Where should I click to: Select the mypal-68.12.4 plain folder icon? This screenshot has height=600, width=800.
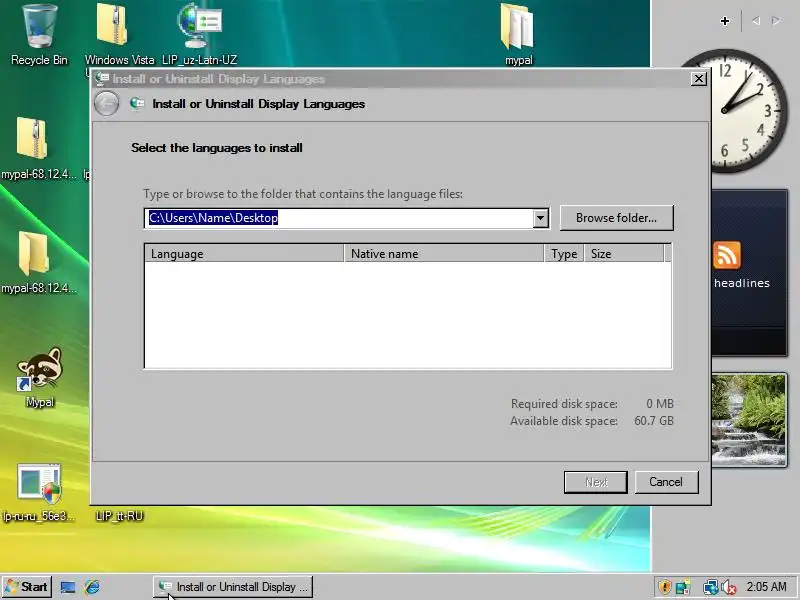click(34, 253)
